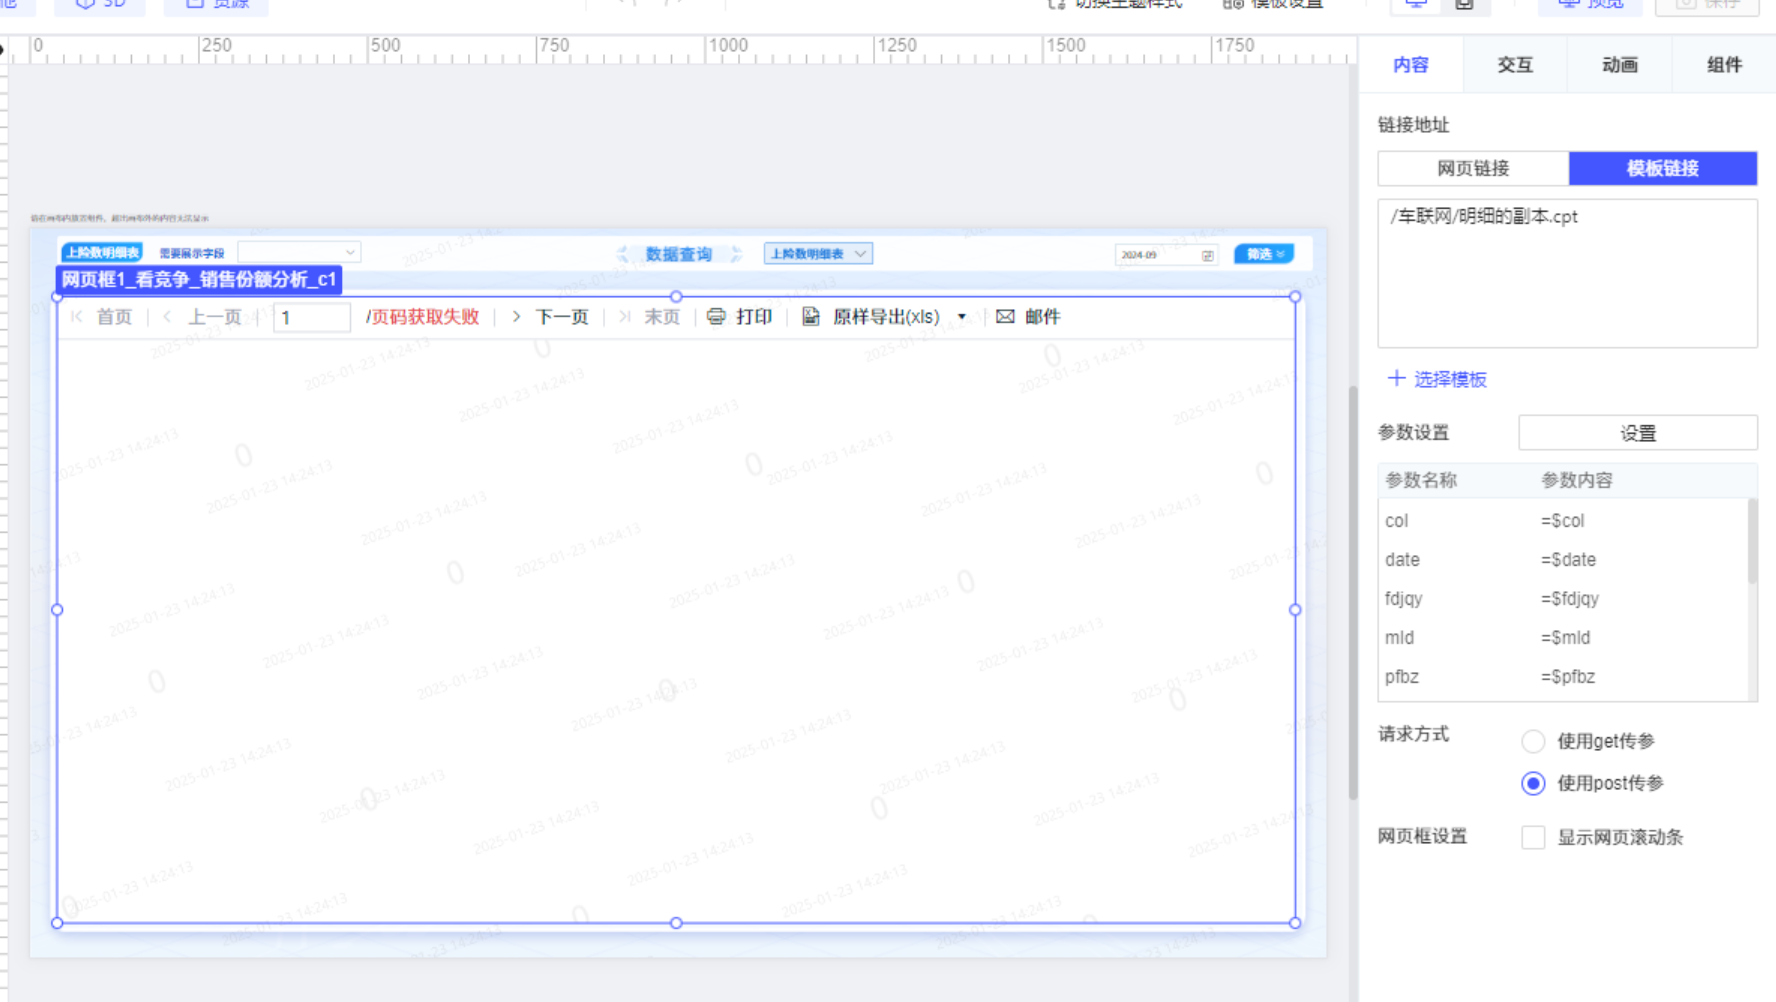Select the 使用post传参 radio button
1776x1002 pixels.
[1532, 783]
